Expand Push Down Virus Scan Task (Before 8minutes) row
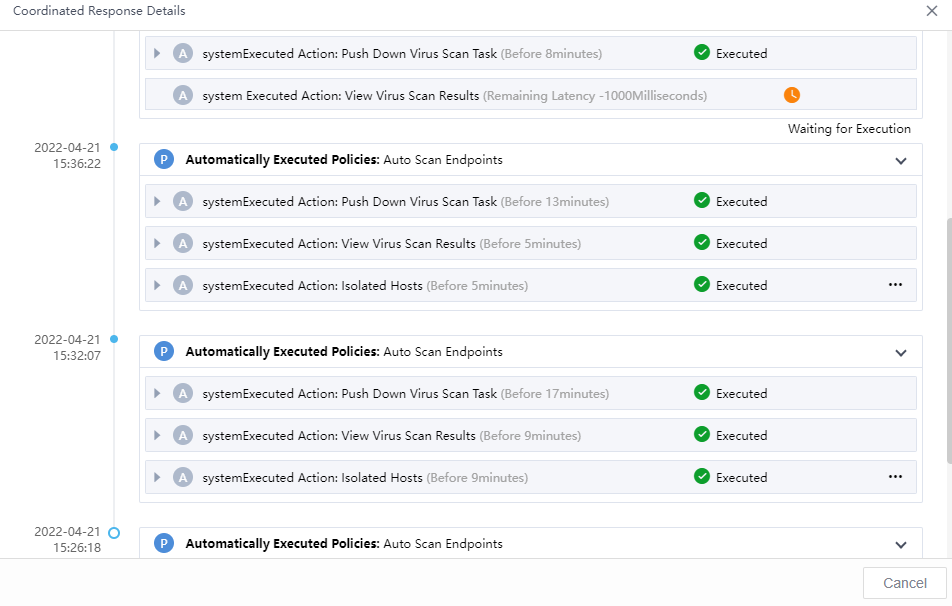The width and height of the screenshot is (952, 606). click(x=157, y=53)
